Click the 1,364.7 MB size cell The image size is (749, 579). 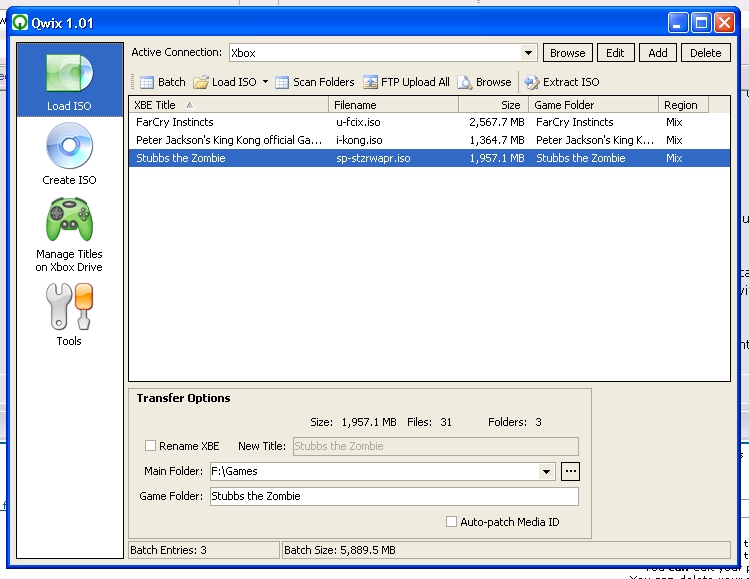497,140
